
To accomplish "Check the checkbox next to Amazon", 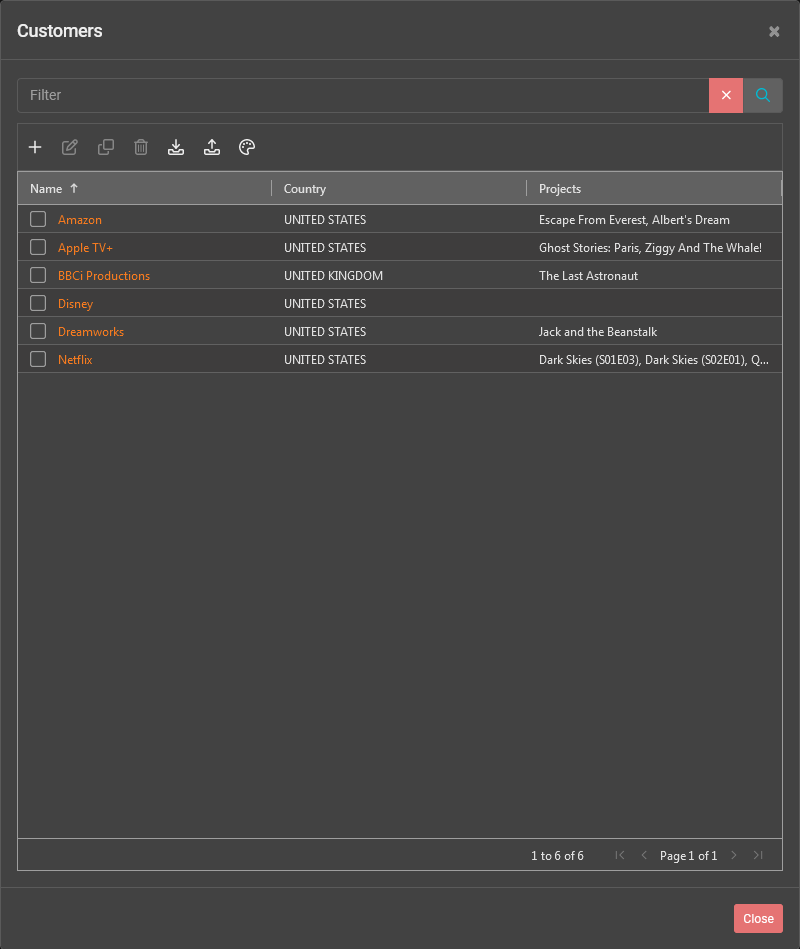I will click(x=37, y=219).
